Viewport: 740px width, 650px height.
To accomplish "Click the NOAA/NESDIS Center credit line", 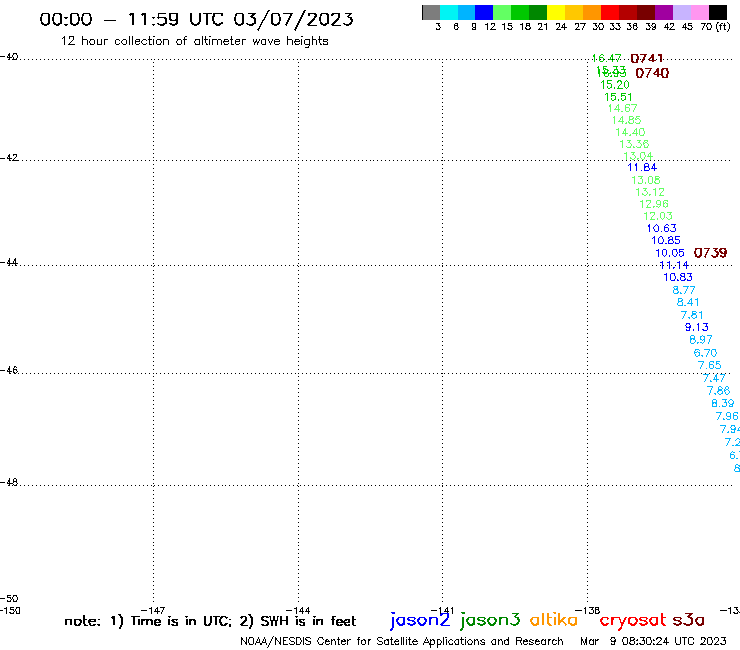I will click(402, 641).
